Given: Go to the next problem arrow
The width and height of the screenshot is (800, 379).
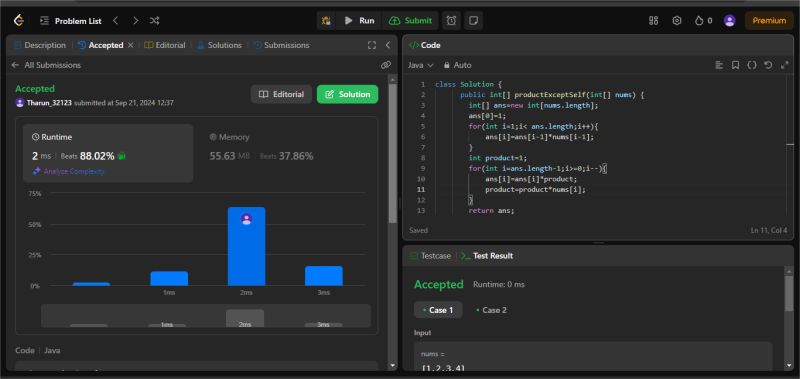Looking at the screenshot, I should pos(135,20).
